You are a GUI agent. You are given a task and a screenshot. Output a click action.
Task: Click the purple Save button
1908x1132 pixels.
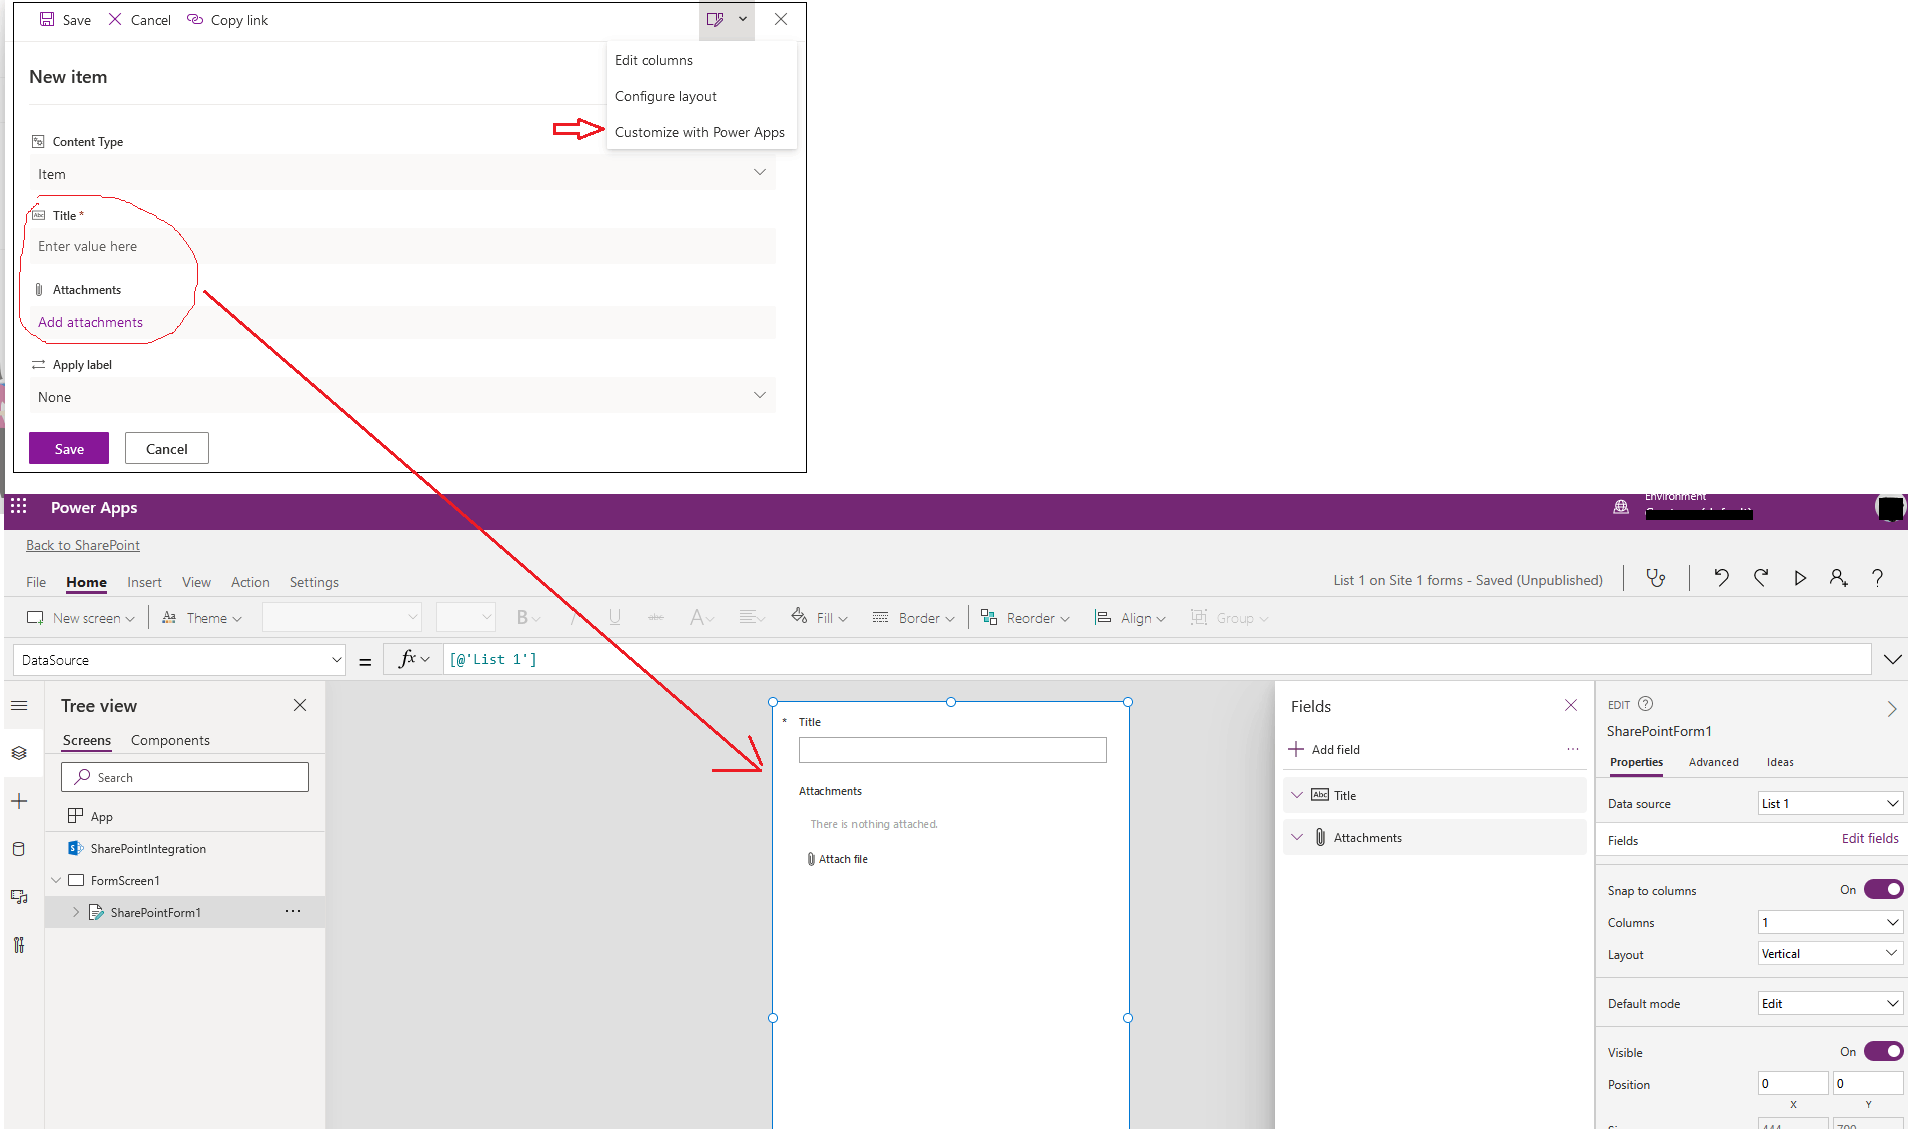pos(69,448)
